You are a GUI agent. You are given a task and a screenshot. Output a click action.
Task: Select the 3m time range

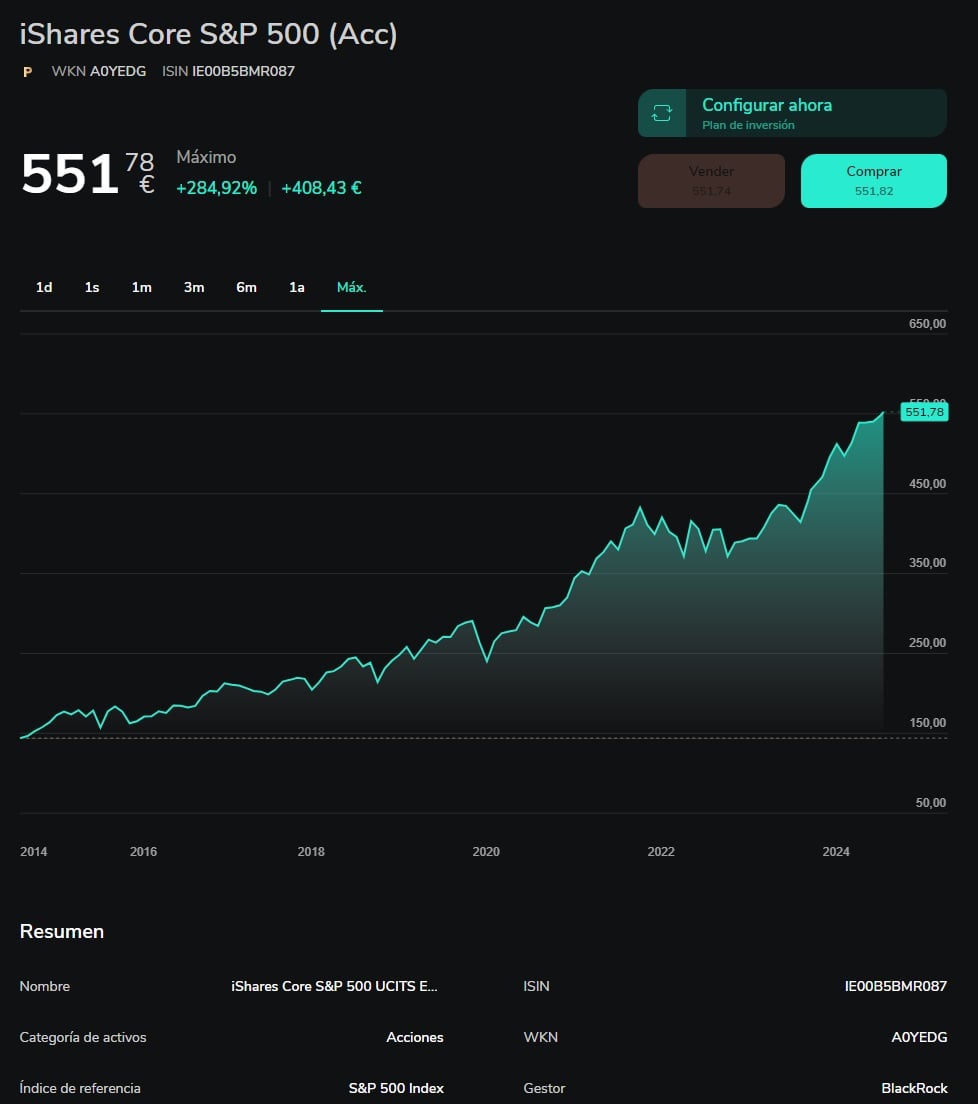click(193, 287)
